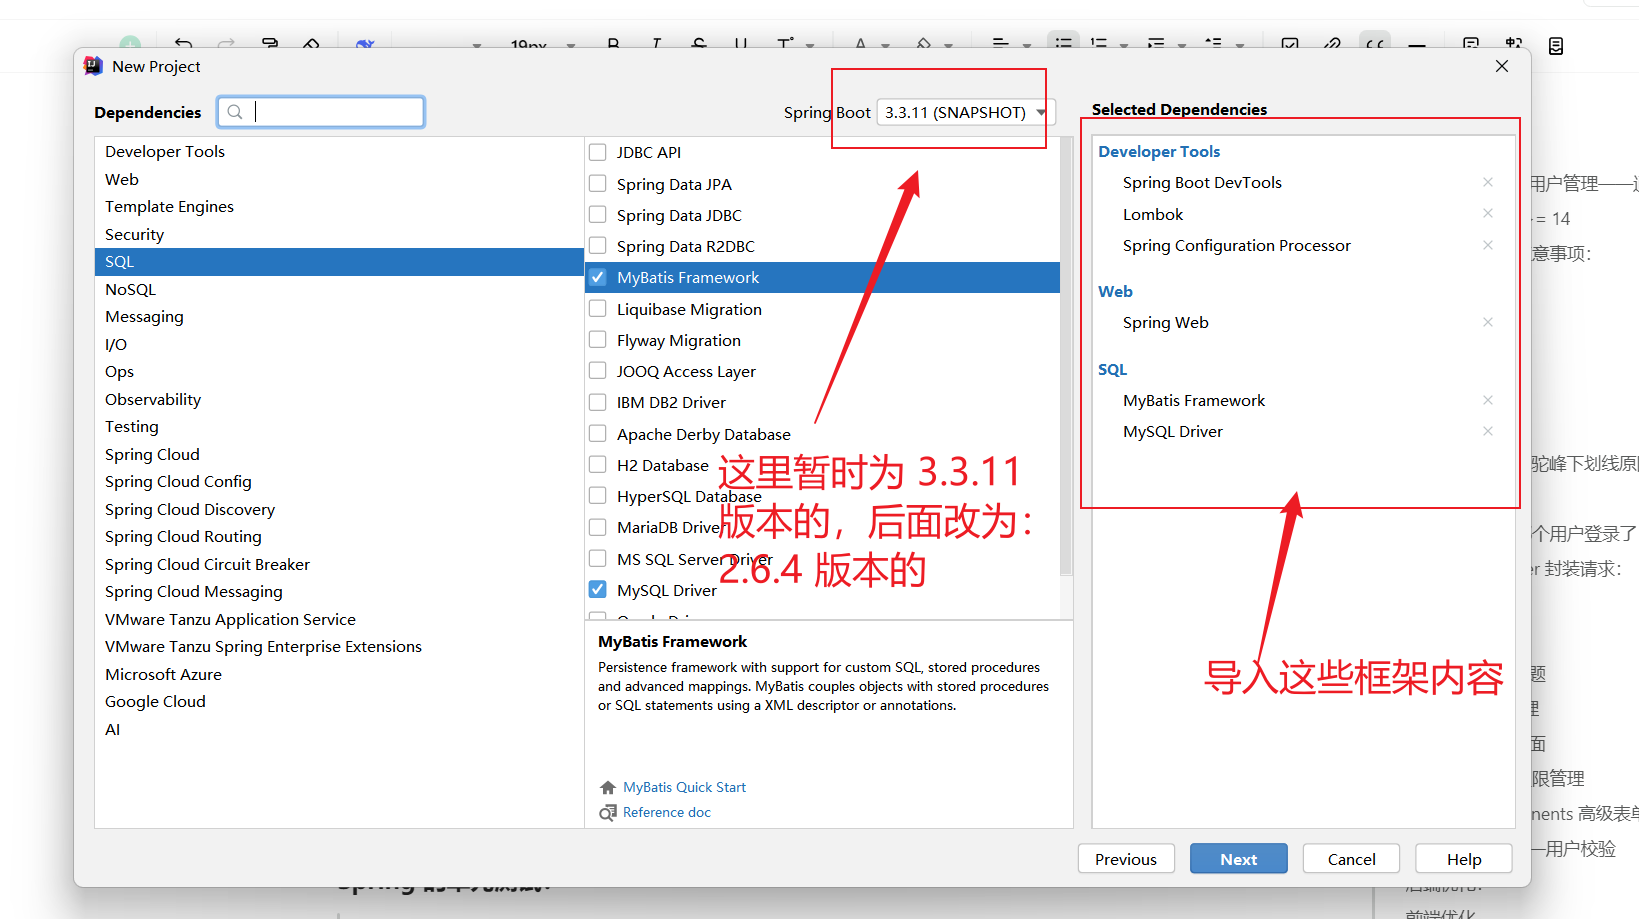
Task: Remove MyBatis Framework from selected dependencies
Action: (x=1488, y=400)
